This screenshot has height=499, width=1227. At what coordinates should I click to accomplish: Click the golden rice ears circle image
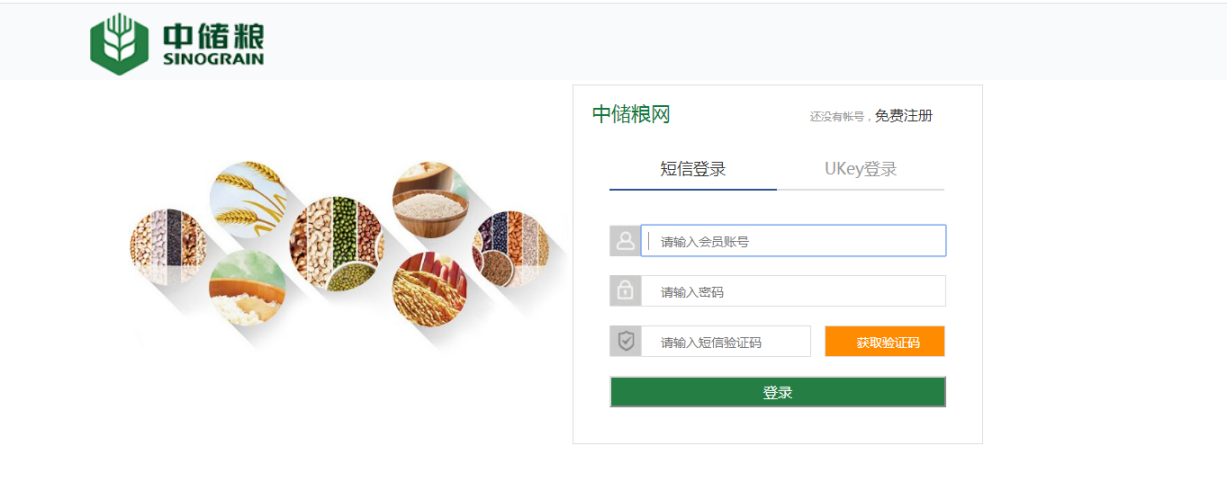coord(431,289)
